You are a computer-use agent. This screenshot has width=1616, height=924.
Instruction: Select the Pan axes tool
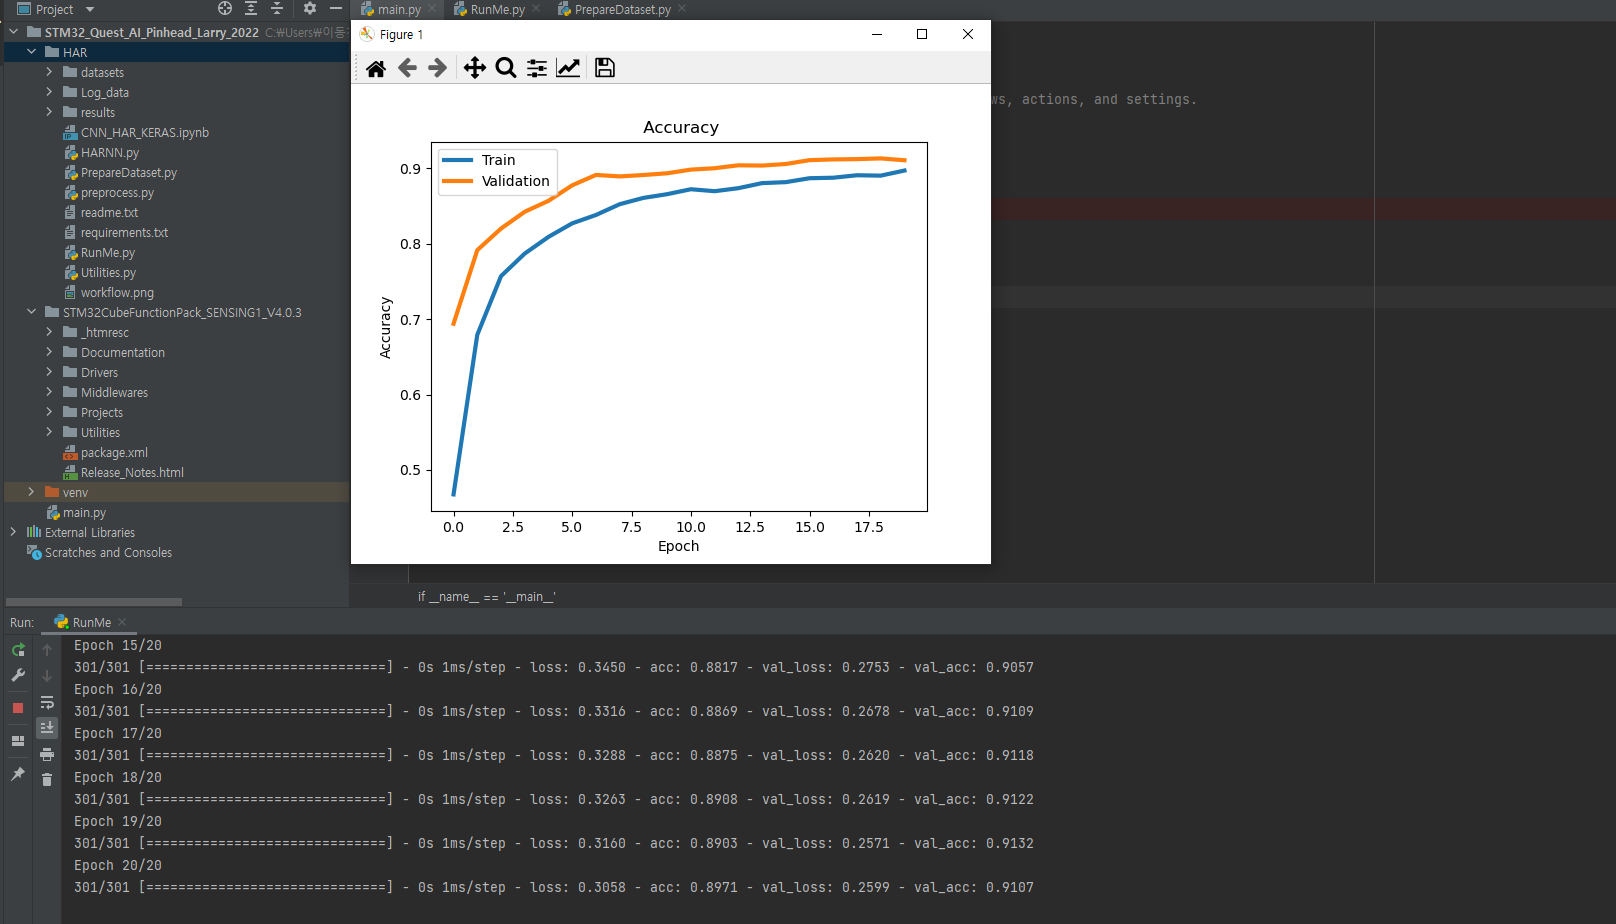475,68
